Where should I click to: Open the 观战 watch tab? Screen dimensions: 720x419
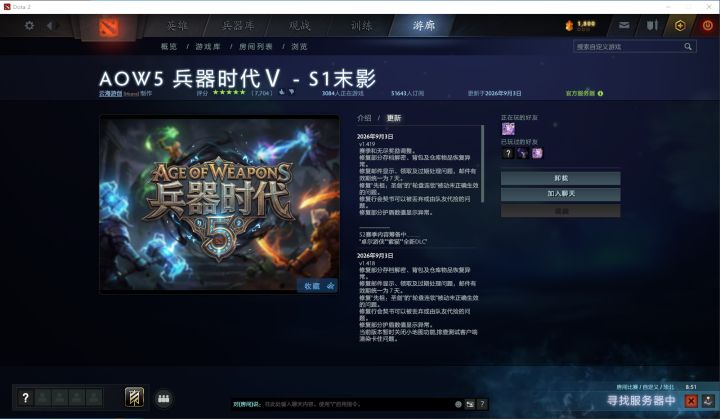click(299, 25)
